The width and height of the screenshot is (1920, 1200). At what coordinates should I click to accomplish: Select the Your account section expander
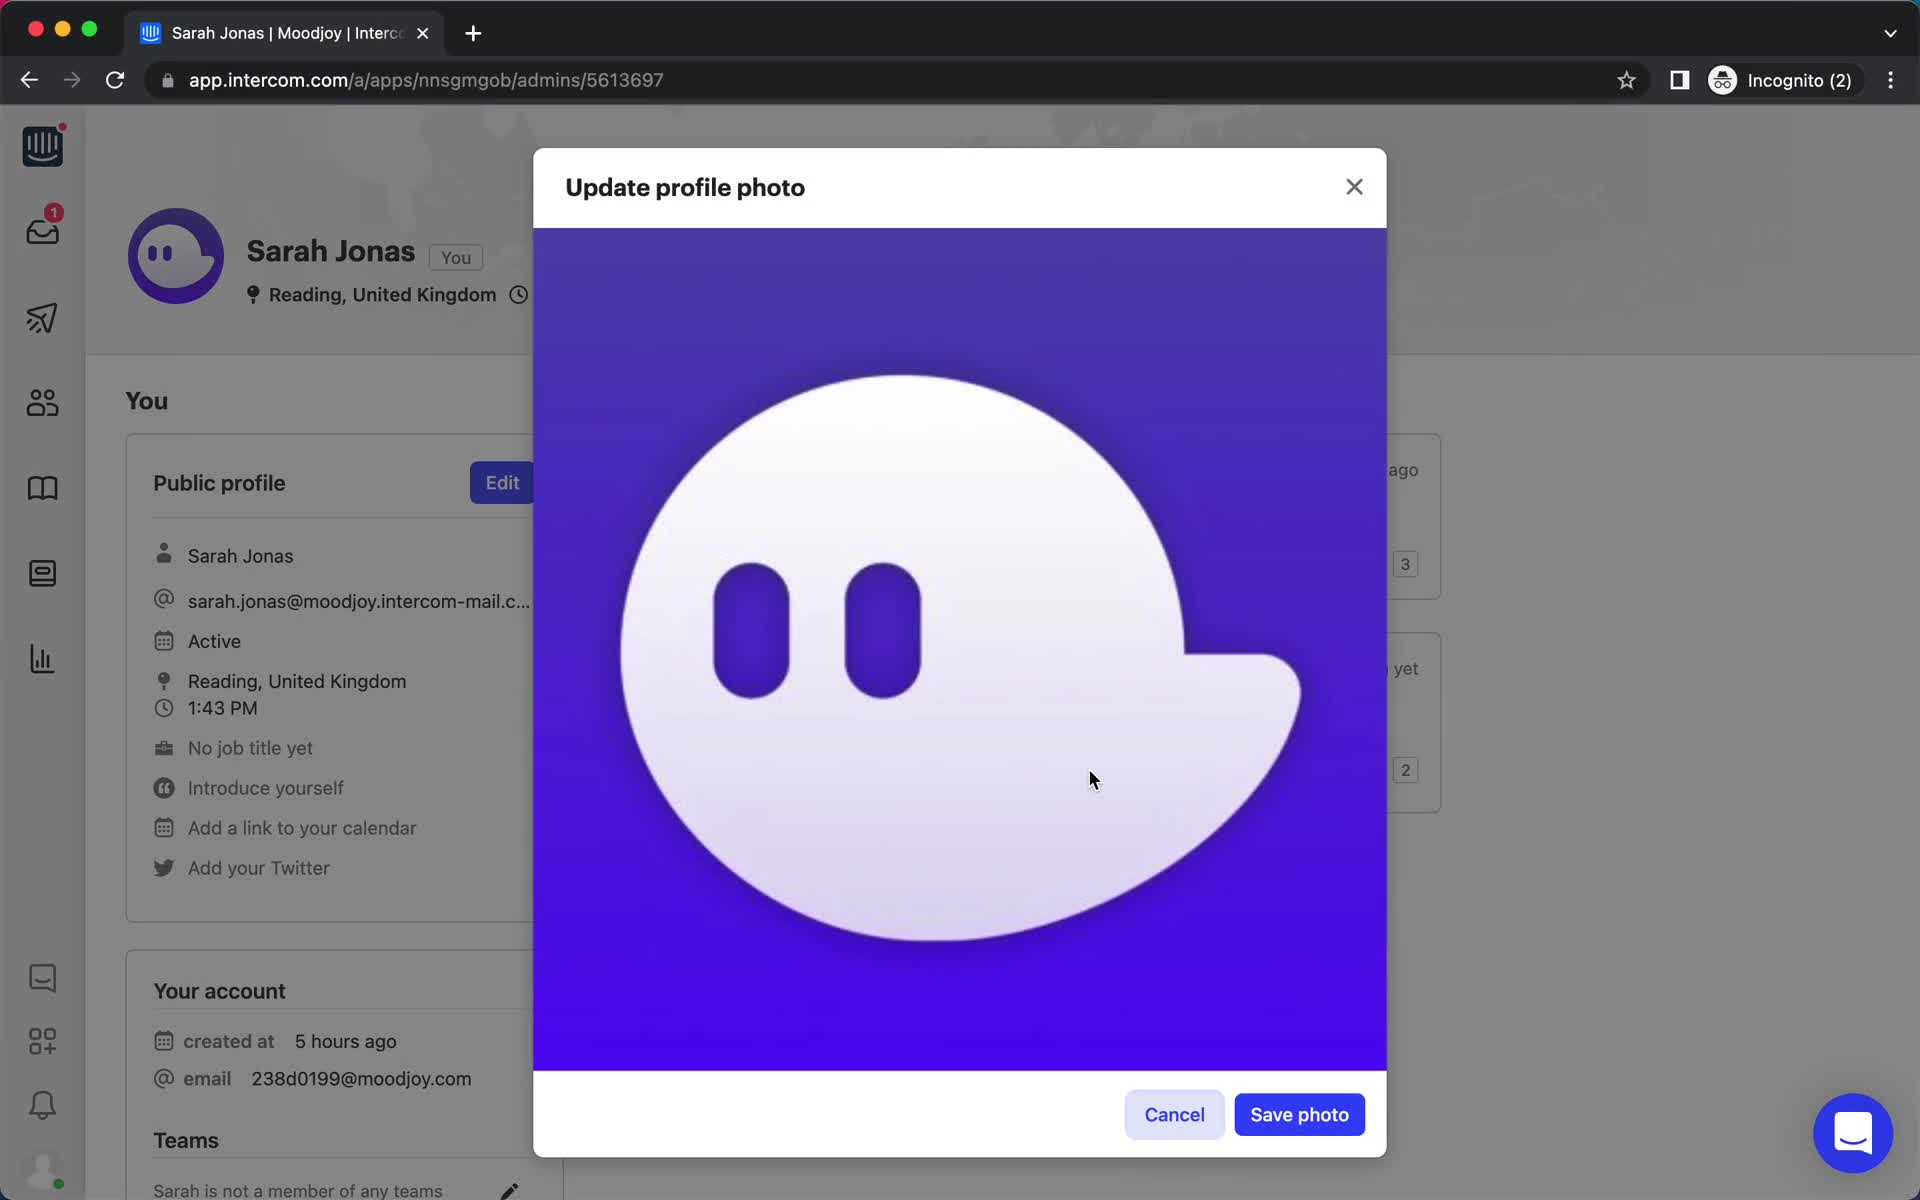click(x=218, y=990)
